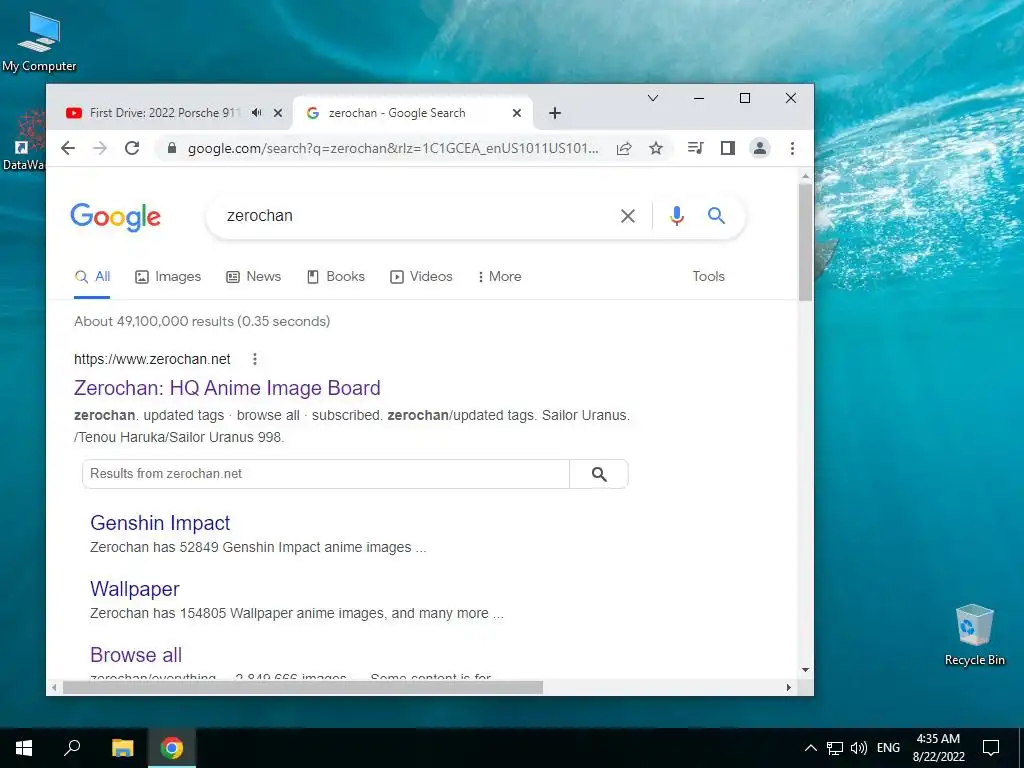Open search Tools options

pyautogui.click(x=709, y=276)
